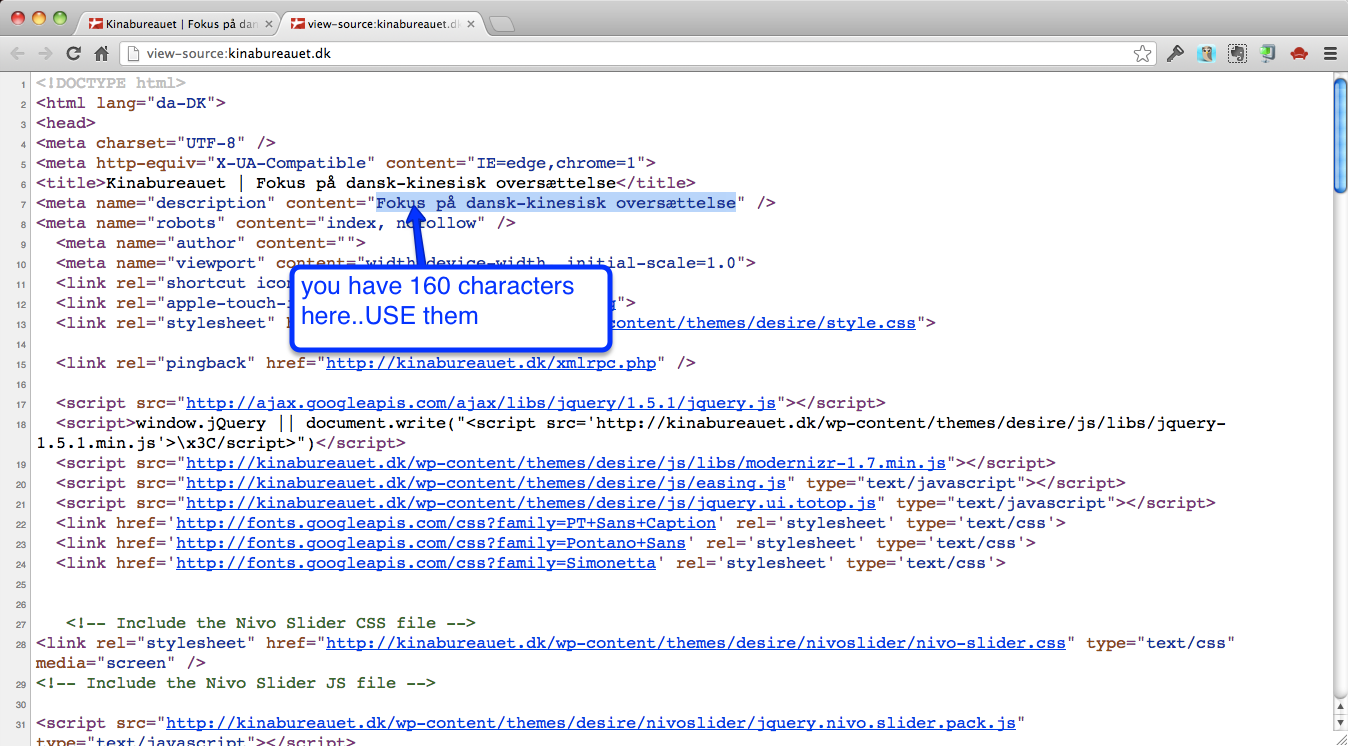Click the green monitor extension icon
Screen dimensions: 1348x746
click(1268, 54)
